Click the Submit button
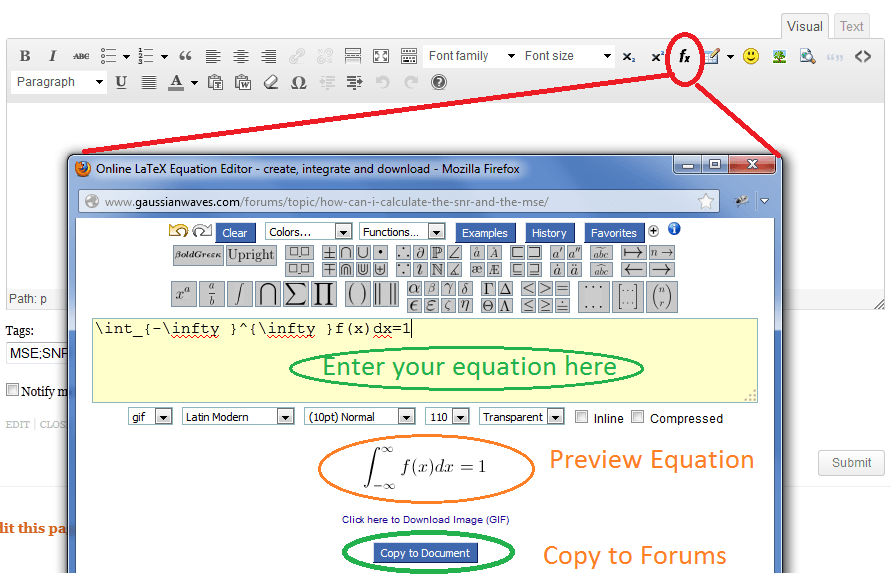The height and width of the screenshot is (578, 891). click(851, 463)
